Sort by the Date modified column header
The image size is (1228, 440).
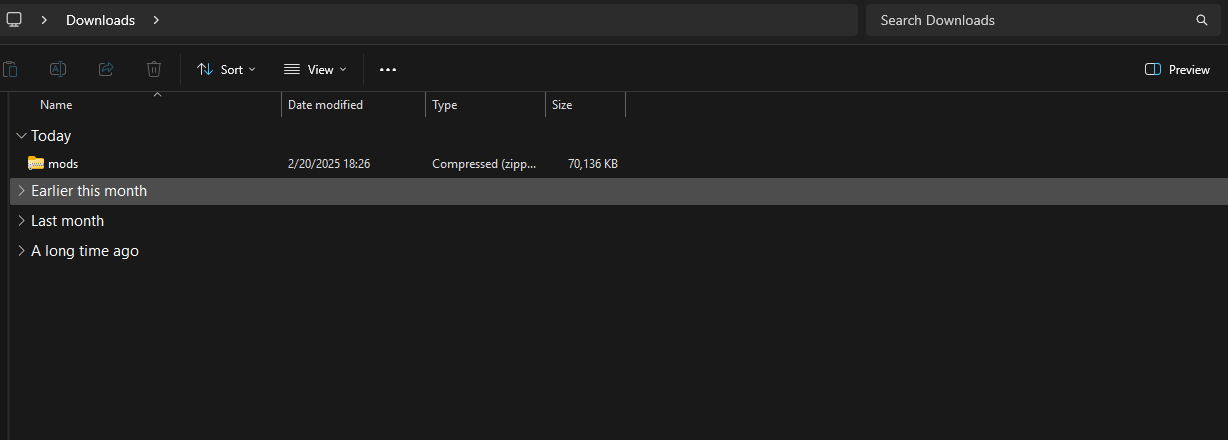click(x=325, y=105)
